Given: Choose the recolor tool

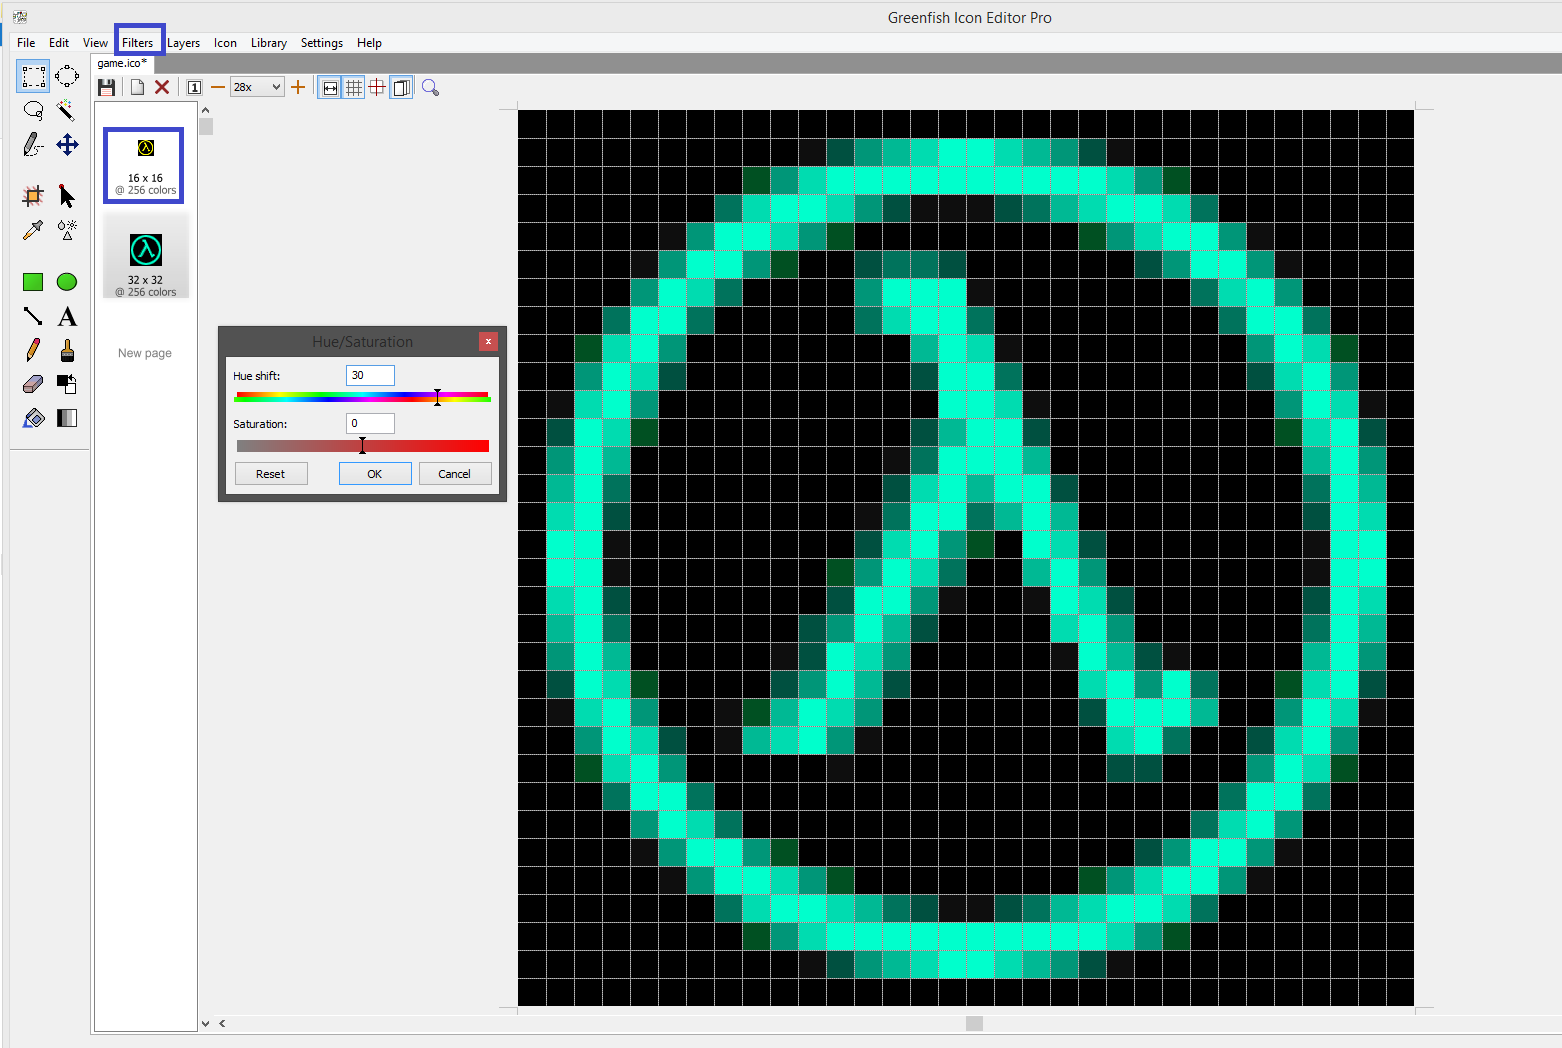Looking at the screenshot, I should point(67,385).
